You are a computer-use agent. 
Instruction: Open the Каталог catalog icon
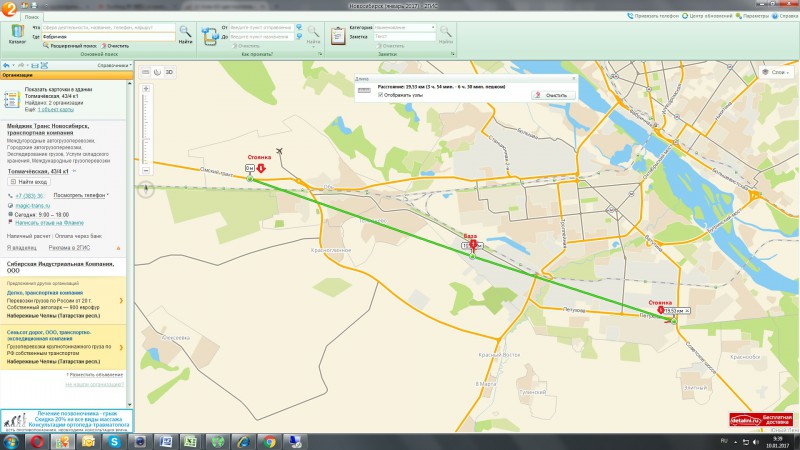16,33
